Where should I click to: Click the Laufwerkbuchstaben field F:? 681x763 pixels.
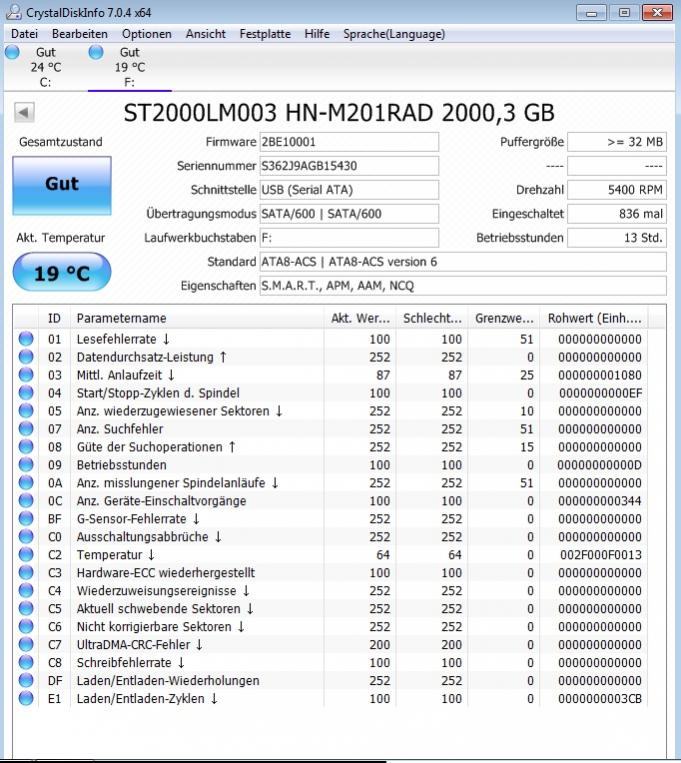coord(349,238)
